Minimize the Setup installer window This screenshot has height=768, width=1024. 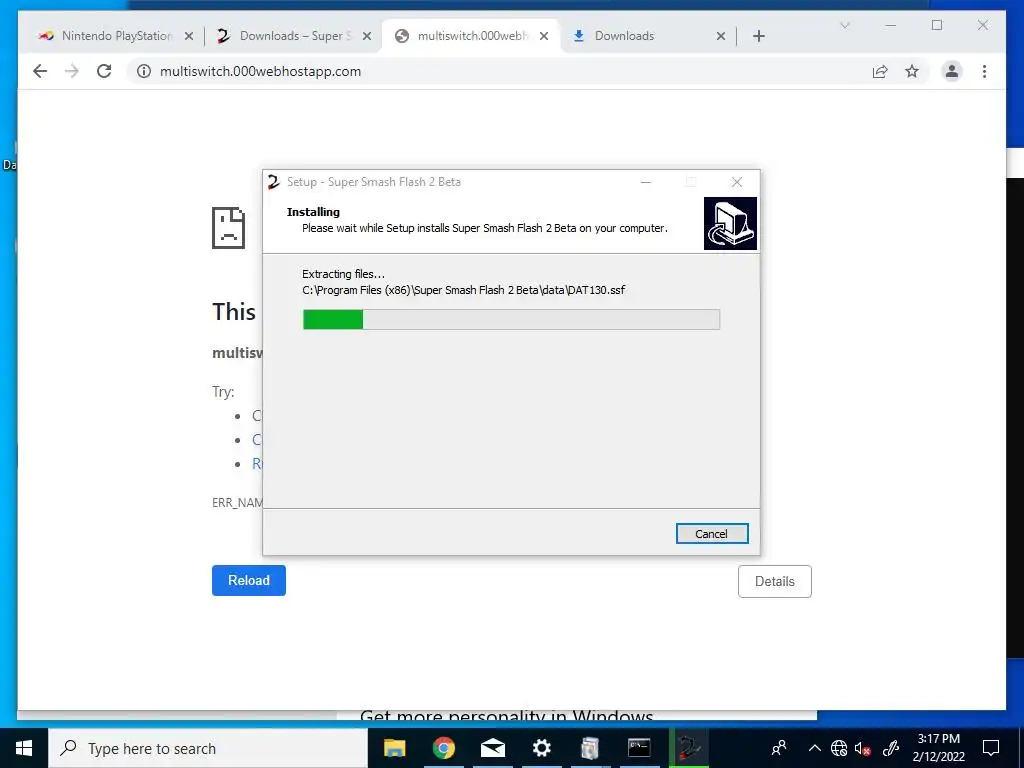[646, 182]
